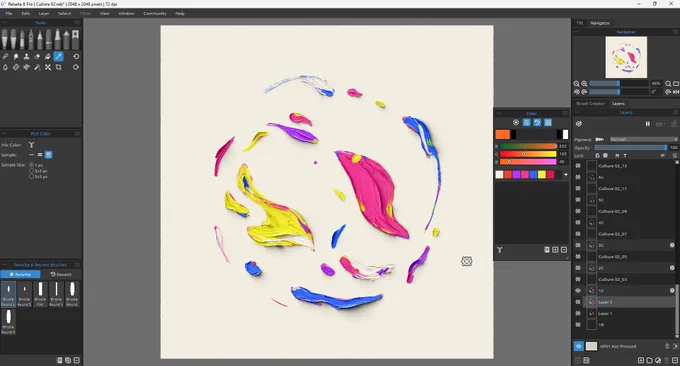This screenshot has width=680, height=366.
Task: Open the Layer menu
Action: (44, 13)
